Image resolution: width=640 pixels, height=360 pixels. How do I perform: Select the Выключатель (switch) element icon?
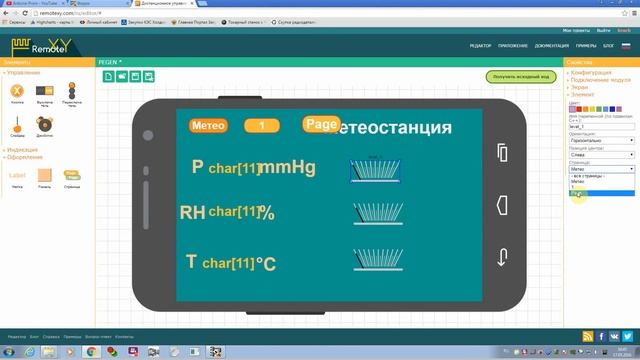[x=44, y=91]
